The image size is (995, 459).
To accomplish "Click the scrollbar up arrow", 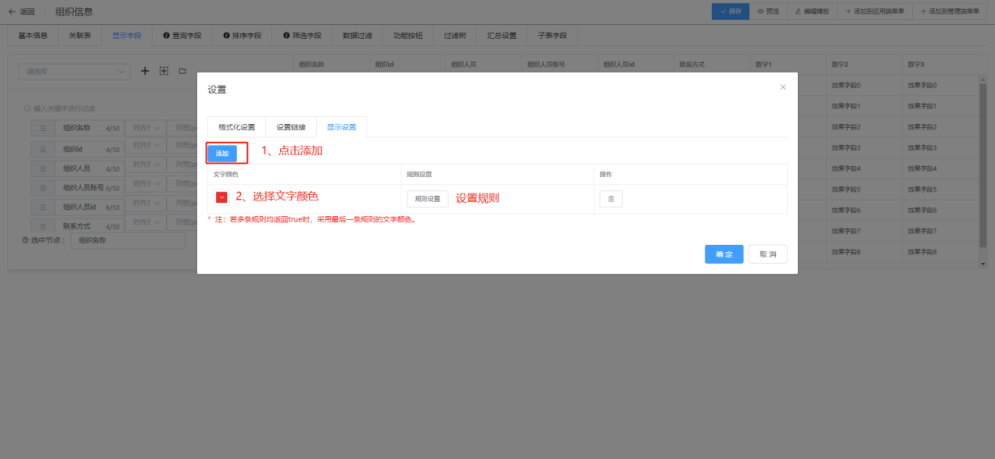I will click(984, 79).
